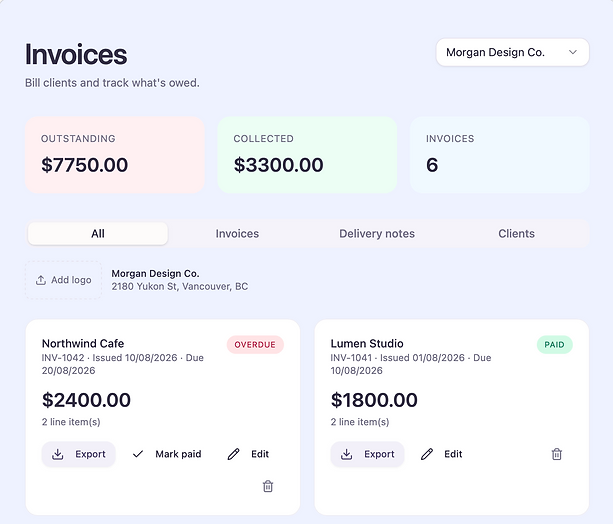Export the Lumen Studio invoice
Viewport: 613px width, 524px height.
(x=367, y=454)
